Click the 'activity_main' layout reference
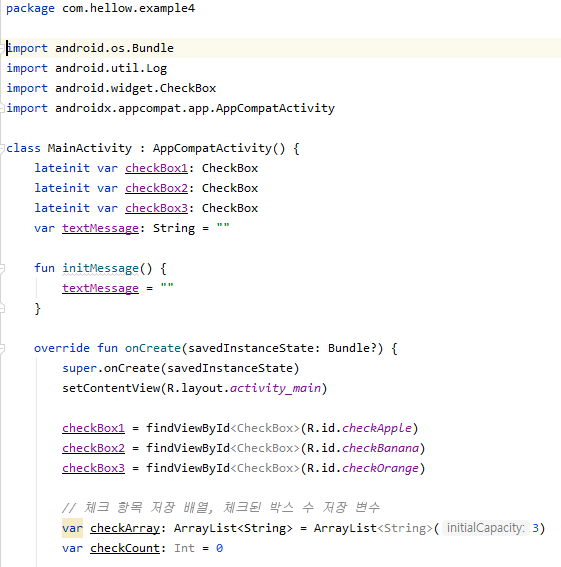561x567 pixels. click(x=275, y=388)
